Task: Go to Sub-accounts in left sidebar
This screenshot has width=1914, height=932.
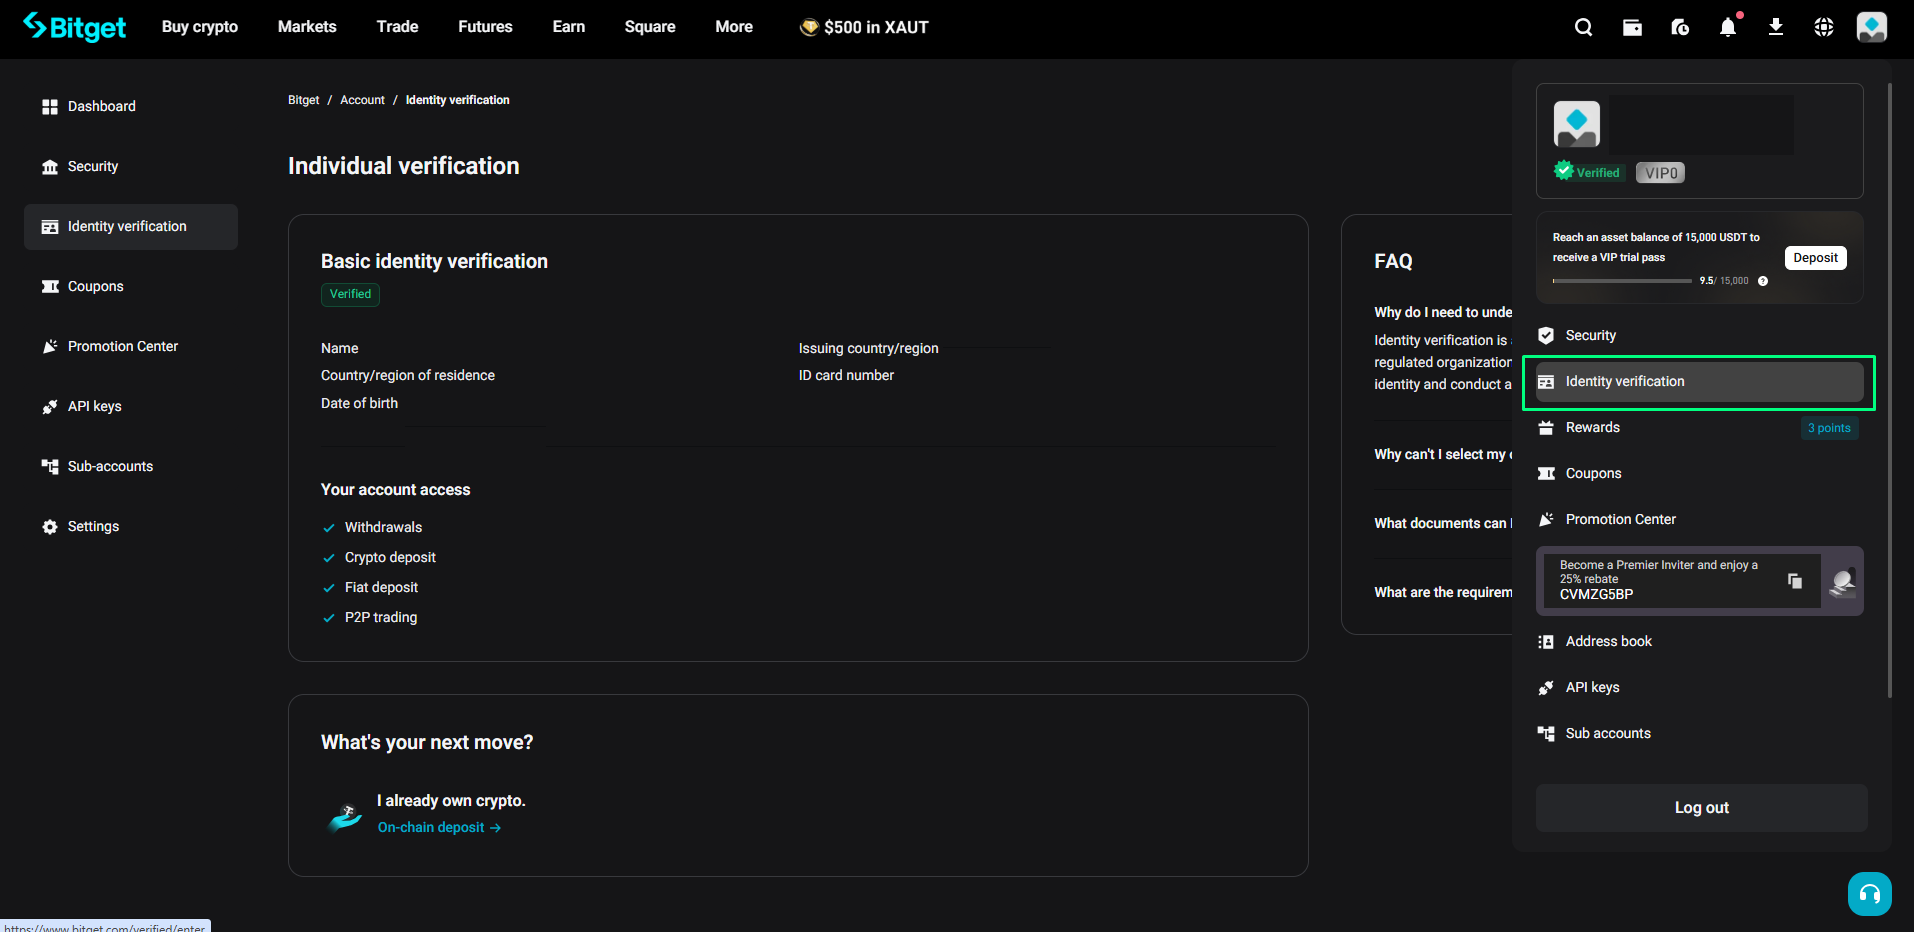Action: tap(110, 466)
